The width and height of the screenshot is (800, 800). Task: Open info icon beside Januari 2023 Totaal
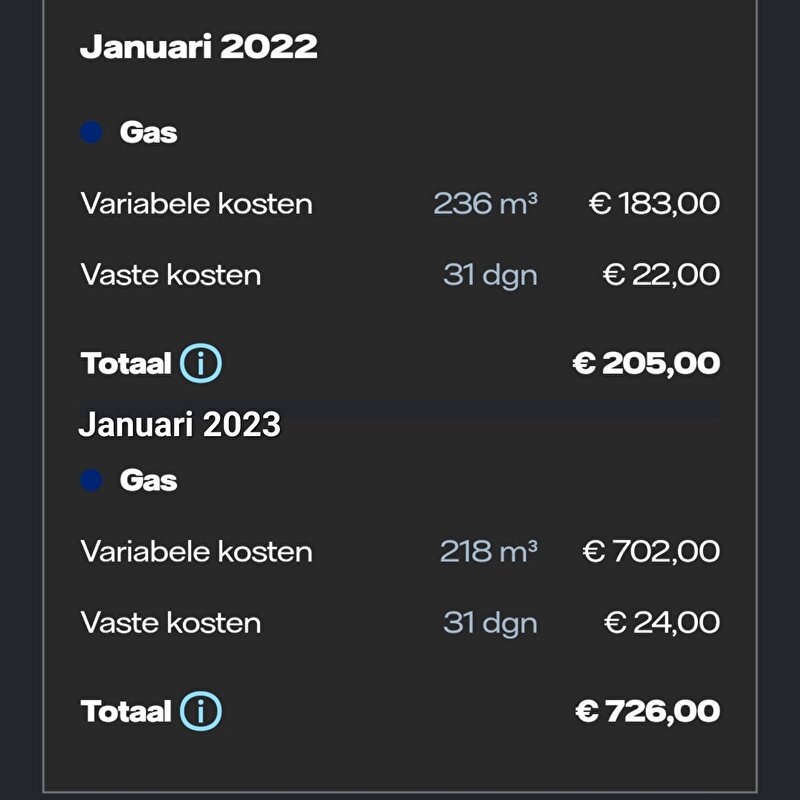201,711
